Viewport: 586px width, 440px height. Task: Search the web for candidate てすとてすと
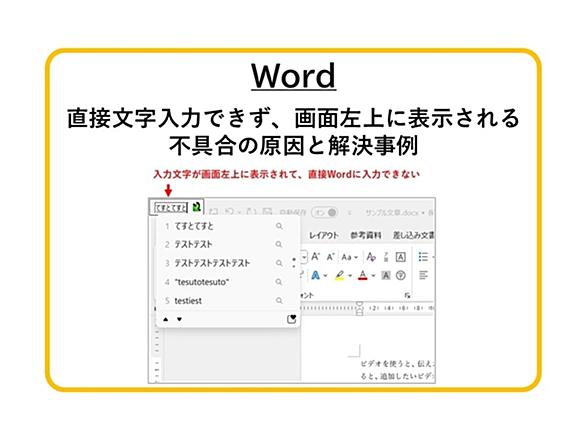point(279,226)
